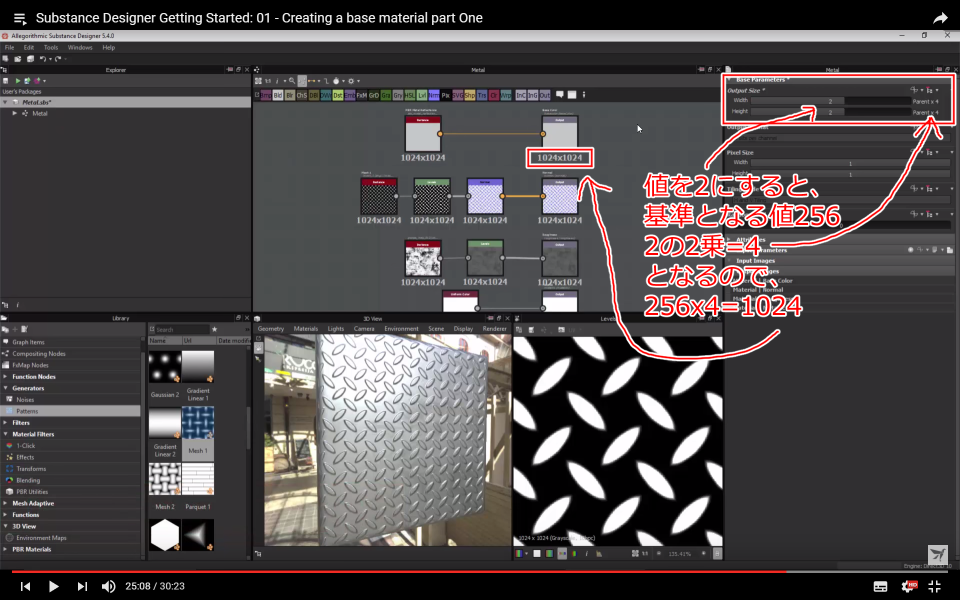
Task: Open Geometry menu in 3D View
Action: point(271,329)
